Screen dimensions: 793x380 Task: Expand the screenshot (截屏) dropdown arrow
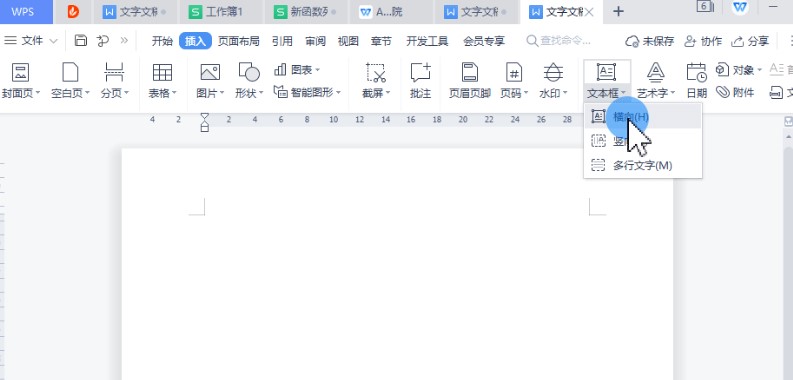click(388, 93)
